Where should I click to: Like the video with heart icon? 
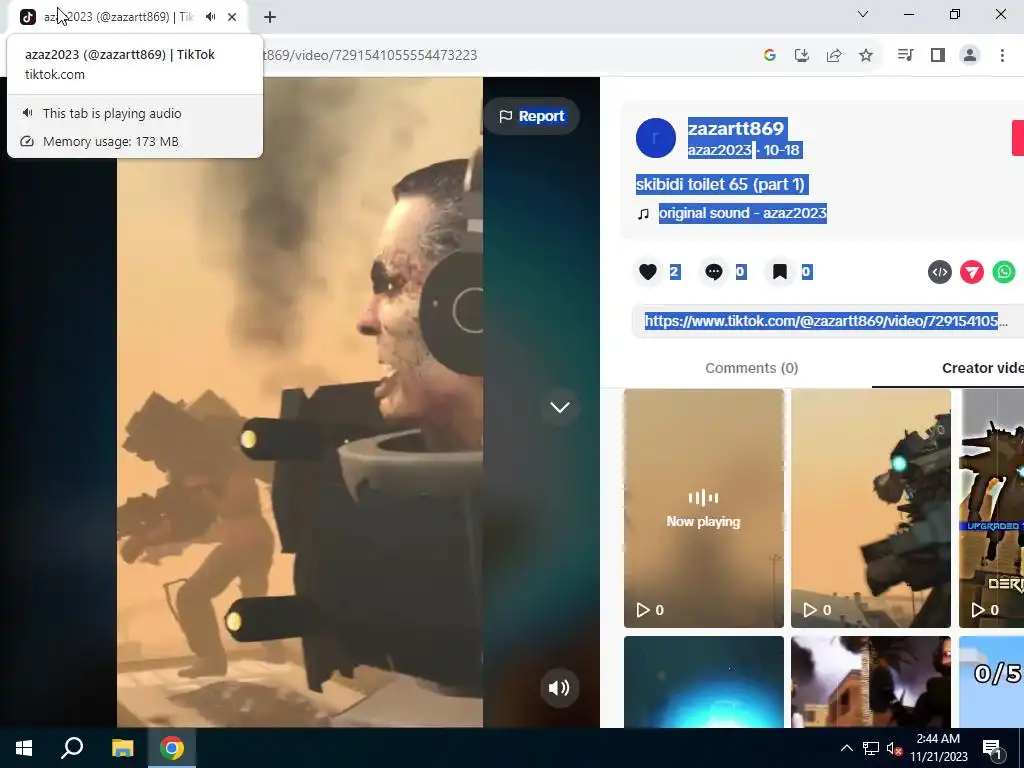[648, 272]
